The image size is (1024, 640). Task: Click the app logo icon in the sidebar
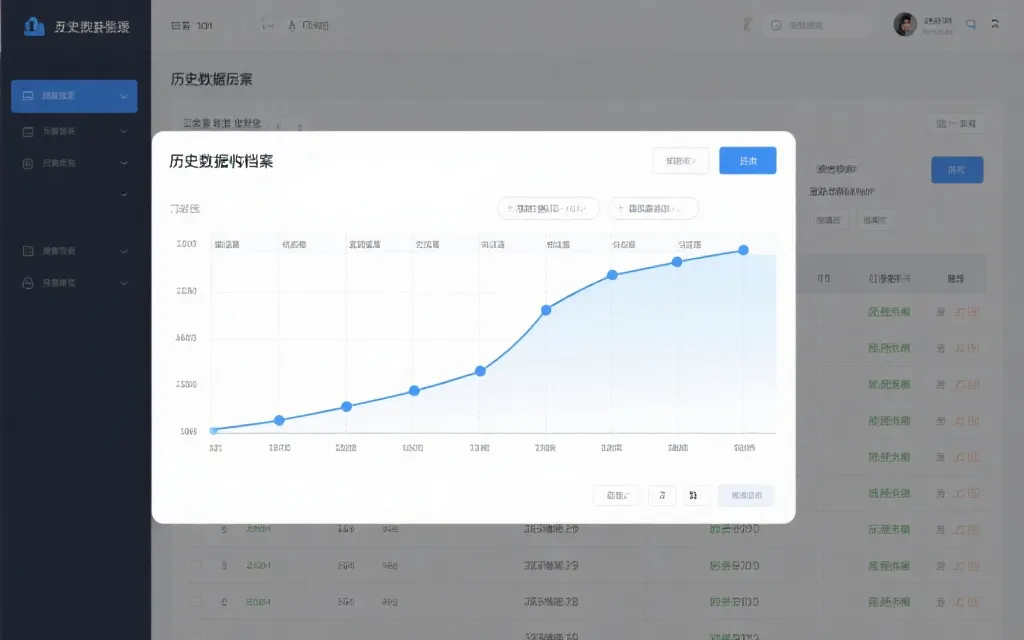[x=33, y=25]
